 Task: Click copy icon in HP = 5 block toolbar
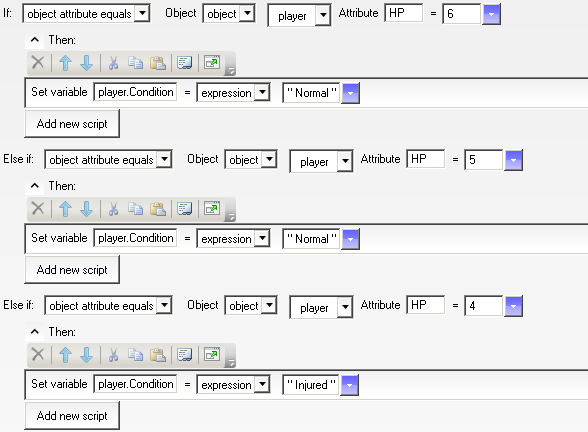pos(135,208)
